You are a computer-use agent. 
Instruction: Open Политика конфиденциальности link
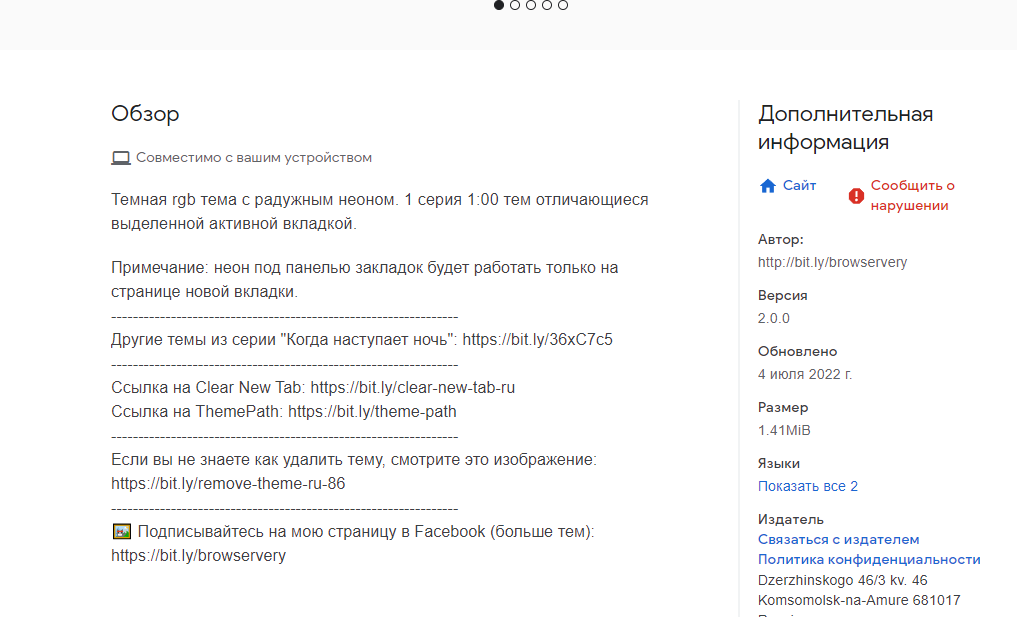tap(869, 560)
